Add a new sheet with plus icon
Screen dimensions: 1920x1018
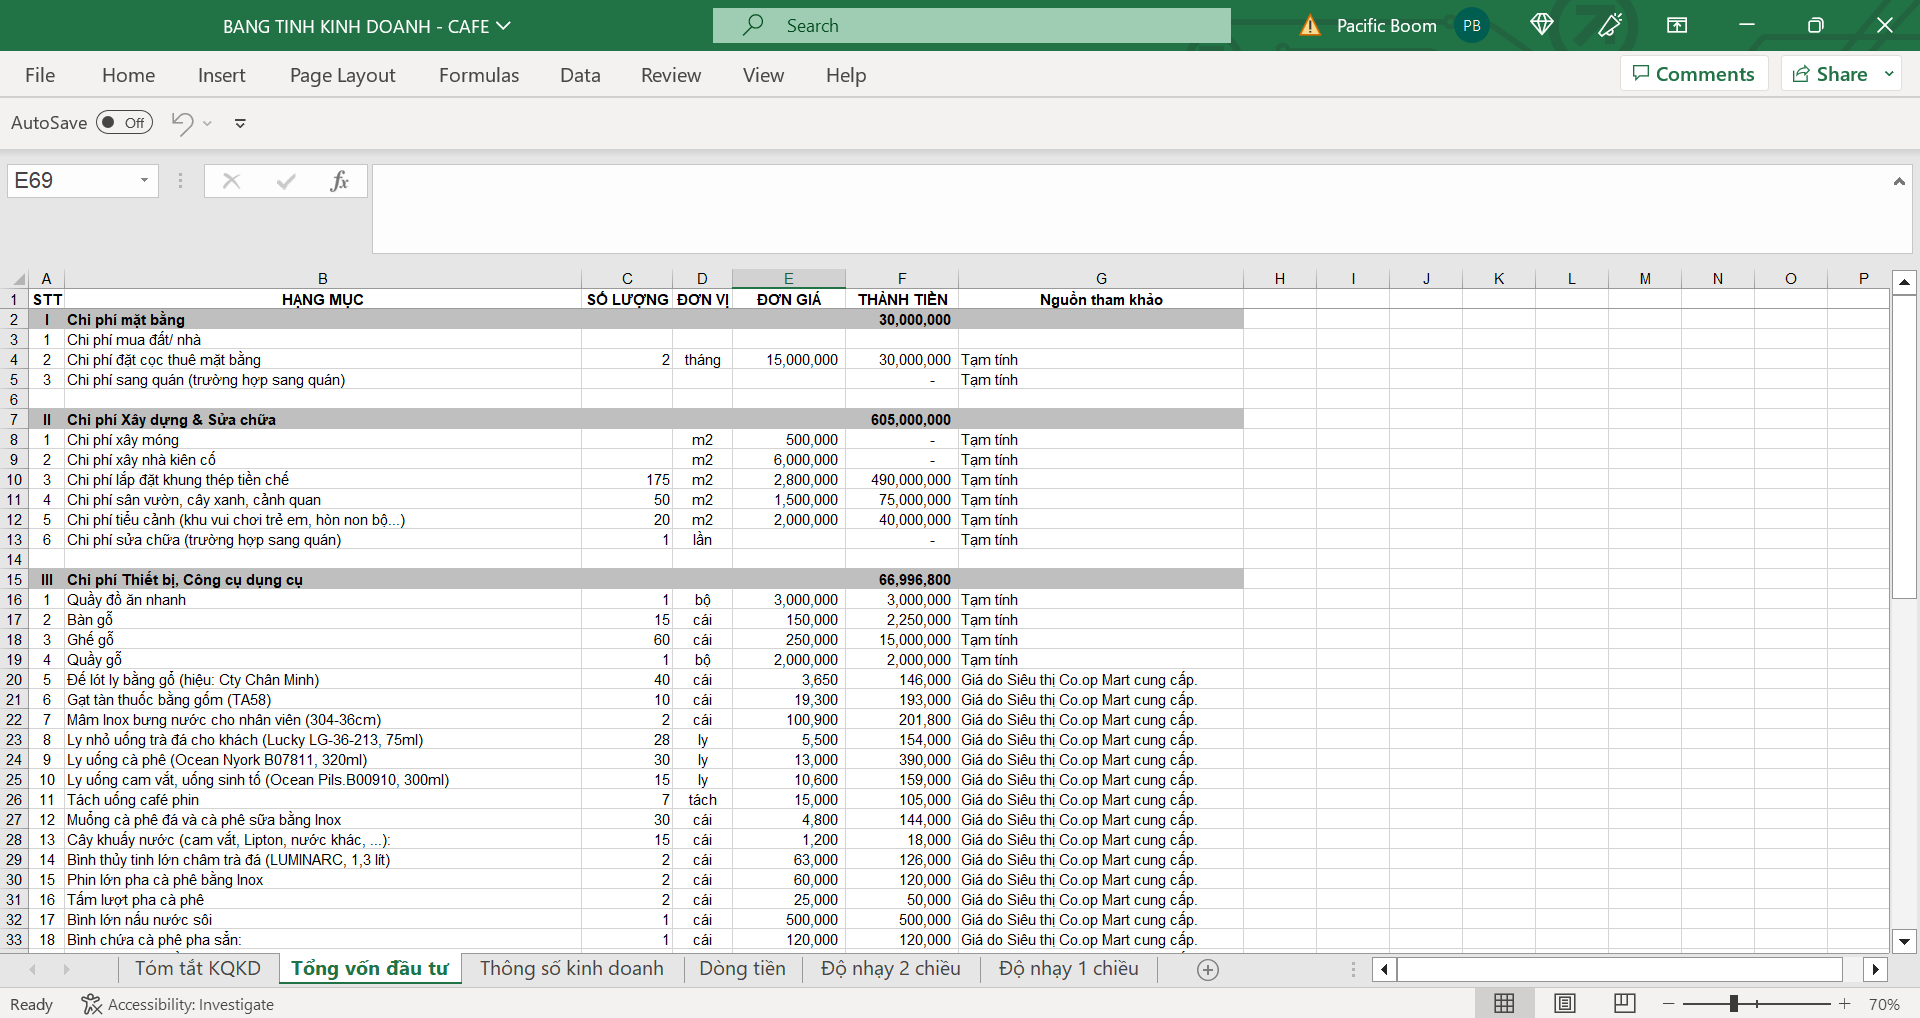point(1208,969)
